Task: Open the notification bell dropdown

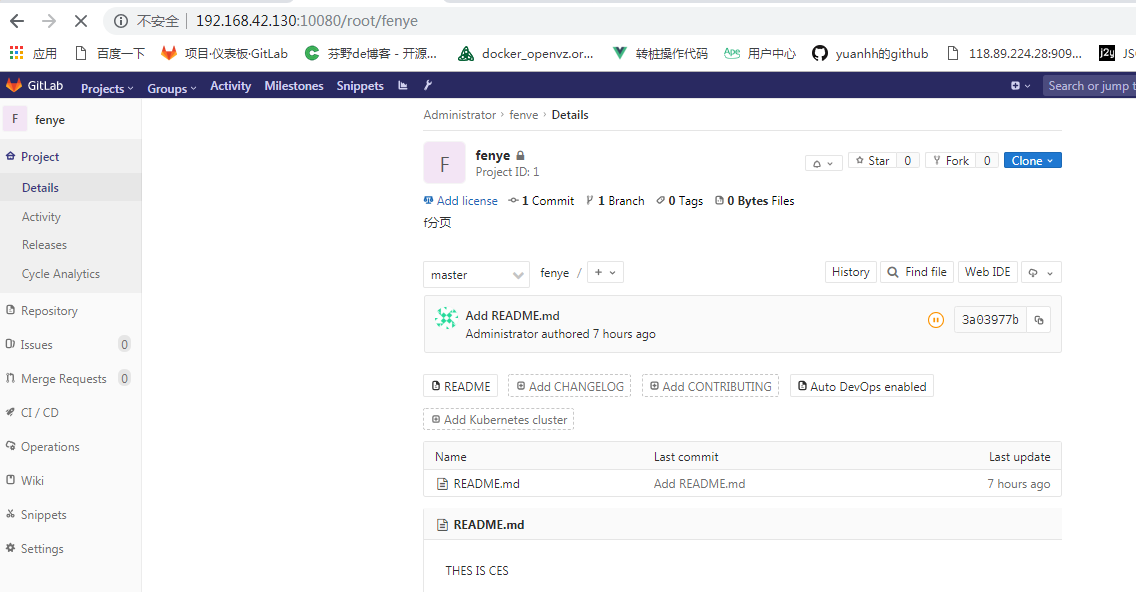Action: point(823,163)
